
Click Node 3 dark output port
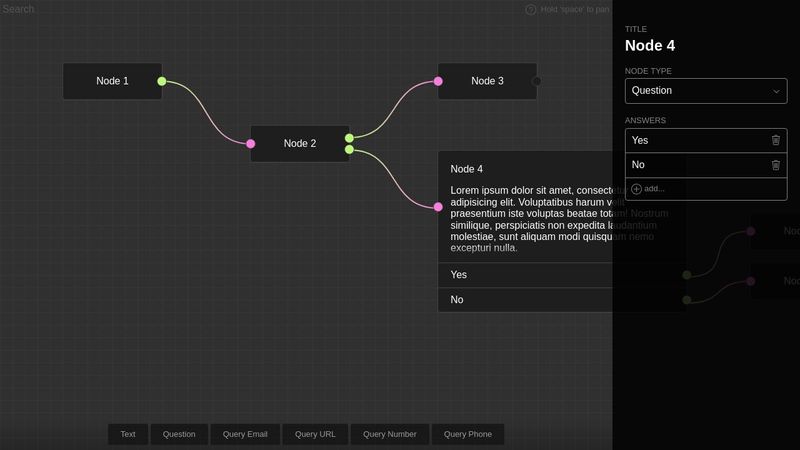[x=537, y=81]
